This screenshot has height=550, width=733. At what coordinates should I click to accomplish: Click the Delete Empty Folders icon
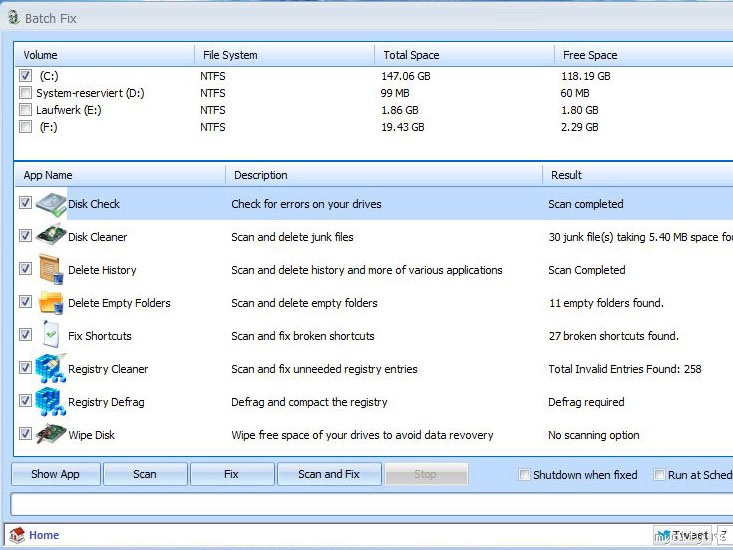[x=51, y=303]
